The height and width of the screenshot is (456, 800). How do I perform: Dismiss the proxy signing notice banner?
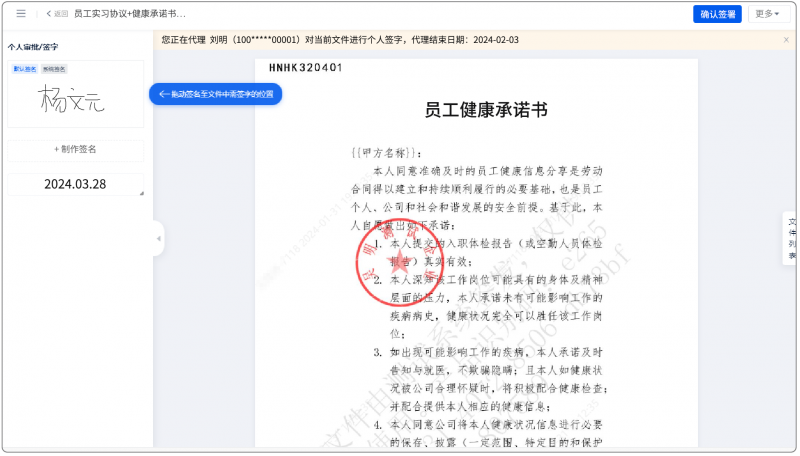(784, 40)
